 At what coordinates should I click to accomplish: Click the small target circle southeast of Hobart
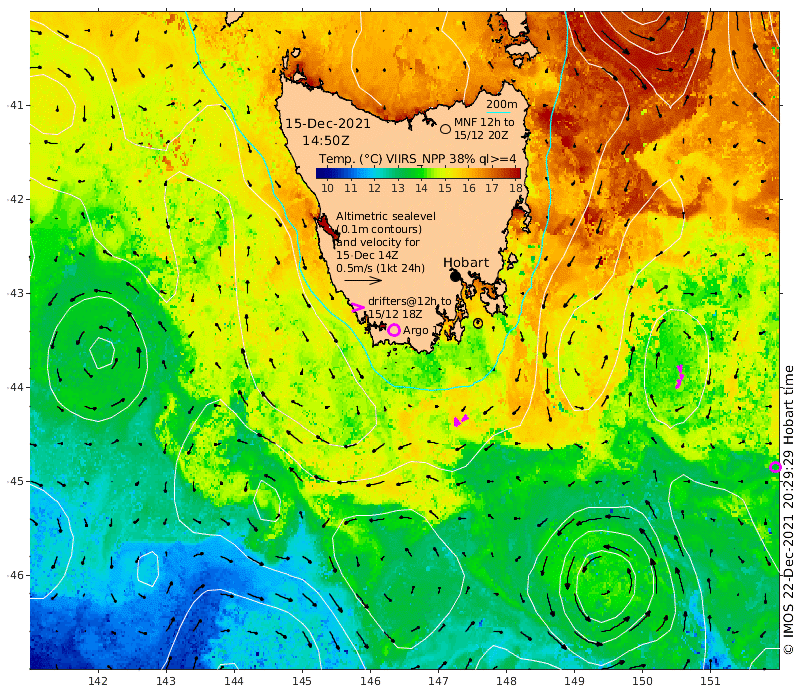478,323
